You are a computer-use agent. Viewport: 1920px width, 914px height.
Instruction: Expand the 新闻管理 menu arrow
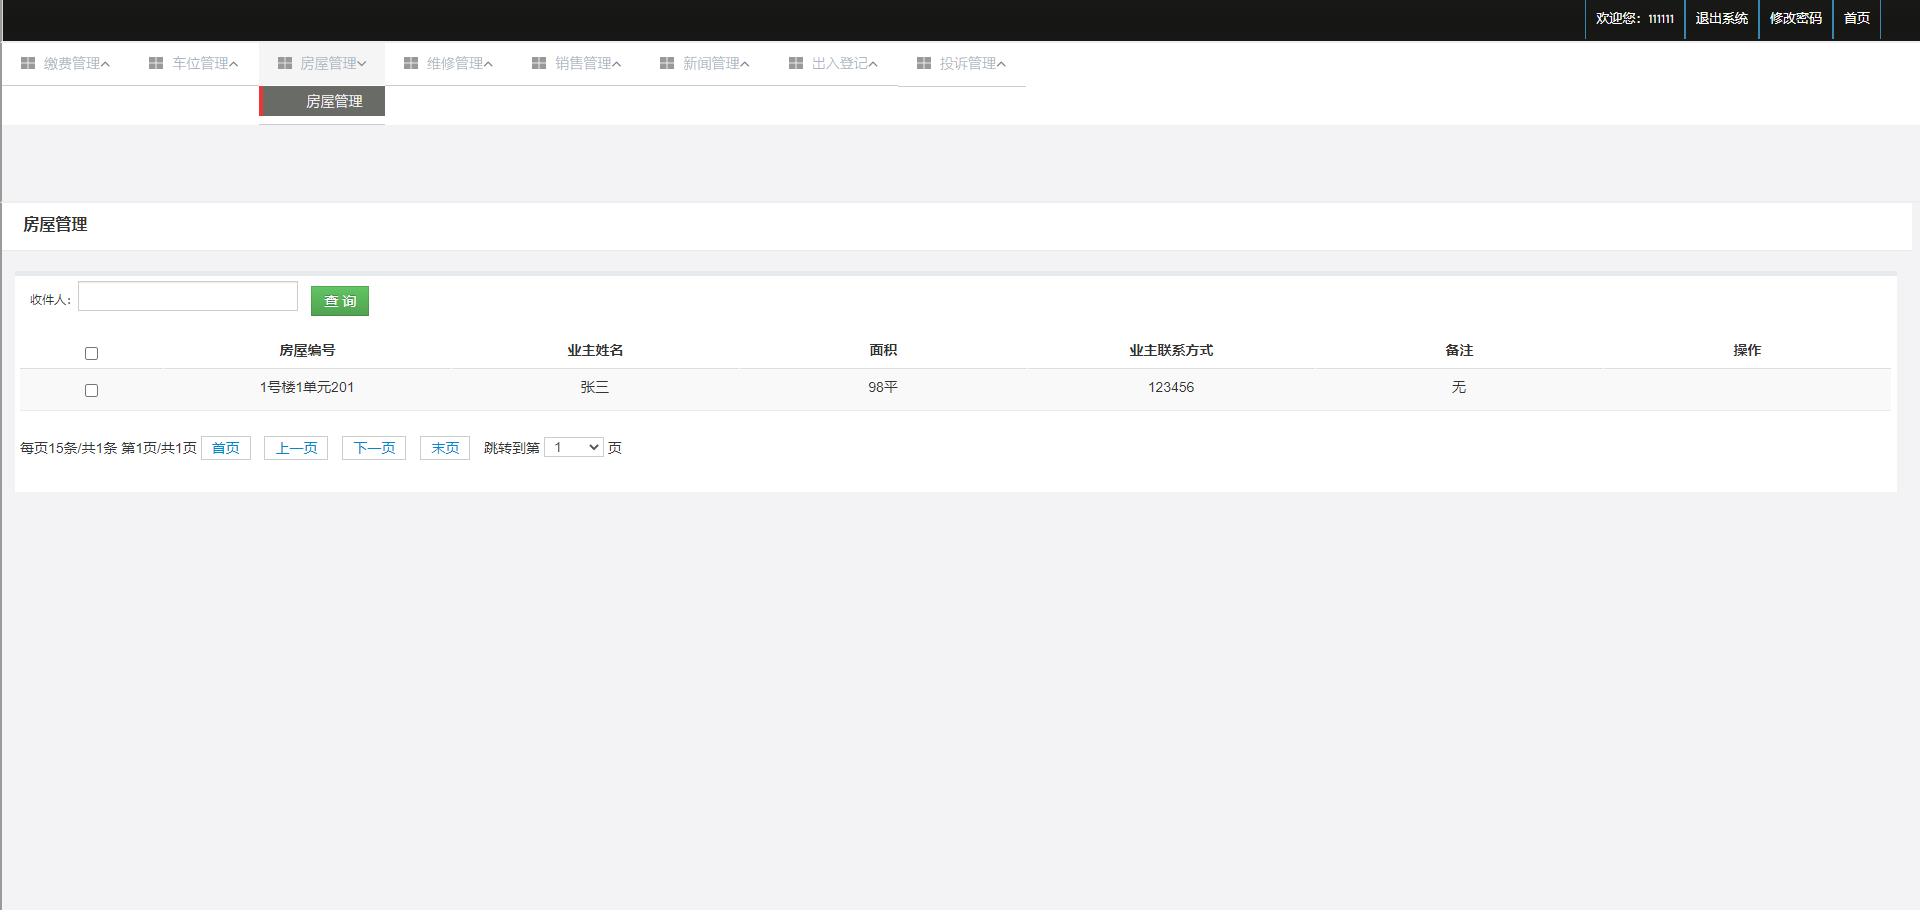(744, 64)
